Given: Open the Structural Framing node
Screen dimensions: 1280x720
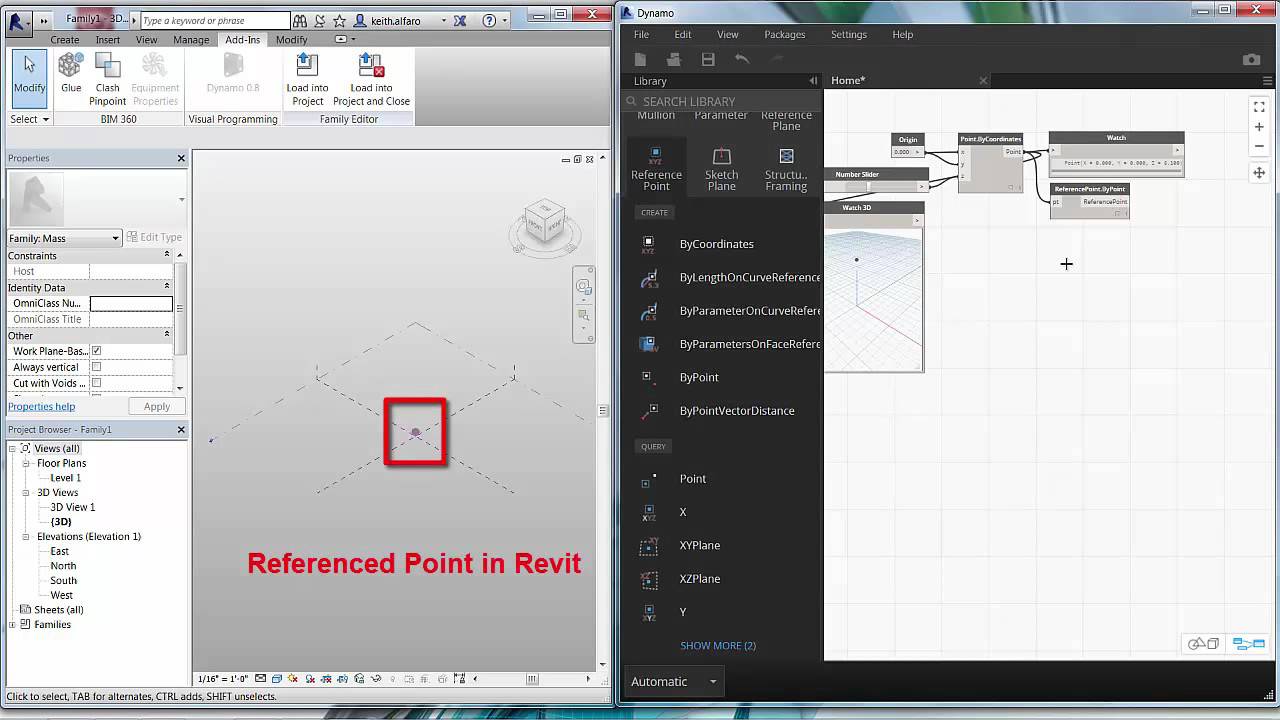Looking at the screenshot, I should coord(786,166).
